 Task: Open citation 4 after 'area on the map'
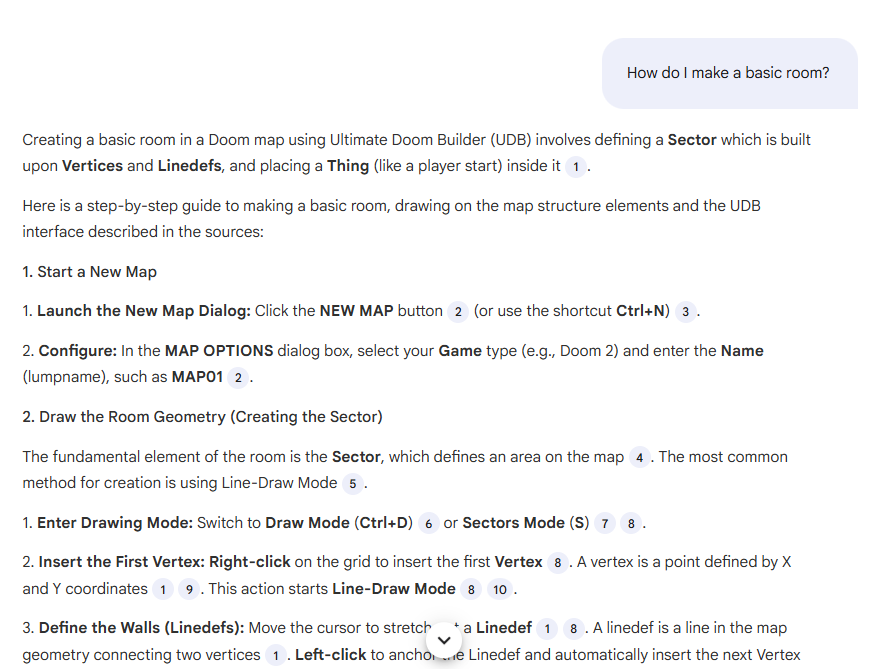[639, 458]
